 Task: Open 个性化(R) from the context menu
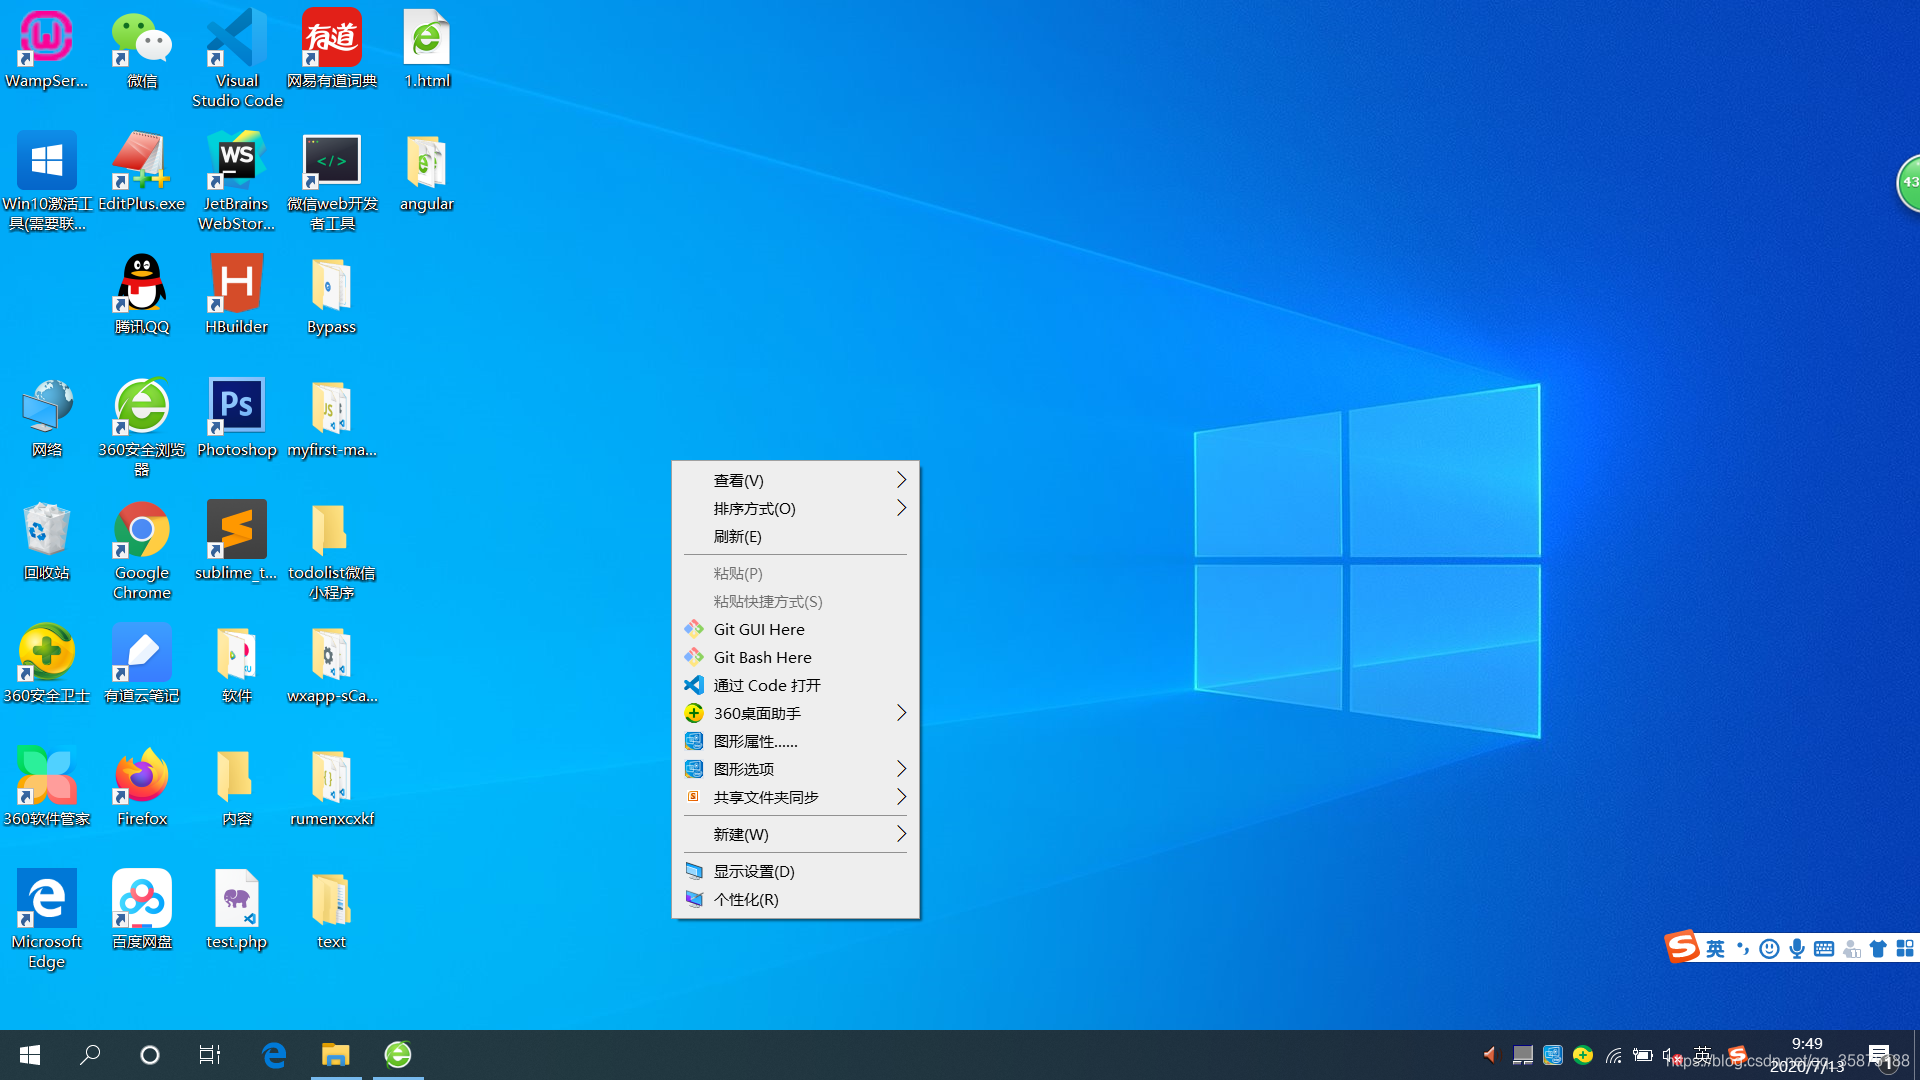tap(746, 900)
